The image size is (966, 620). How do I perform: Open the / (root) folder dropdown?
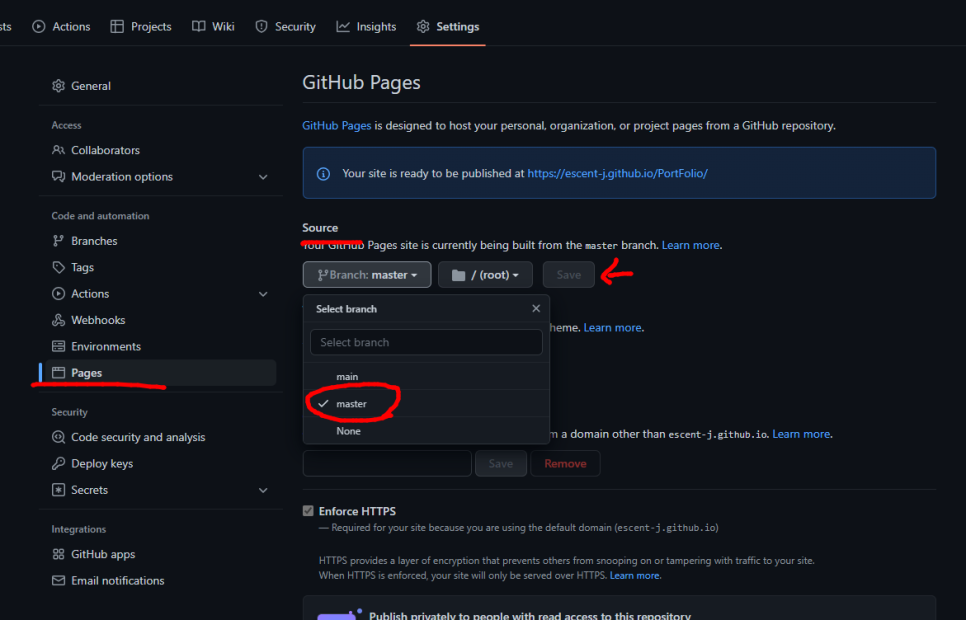coord(485,275)
